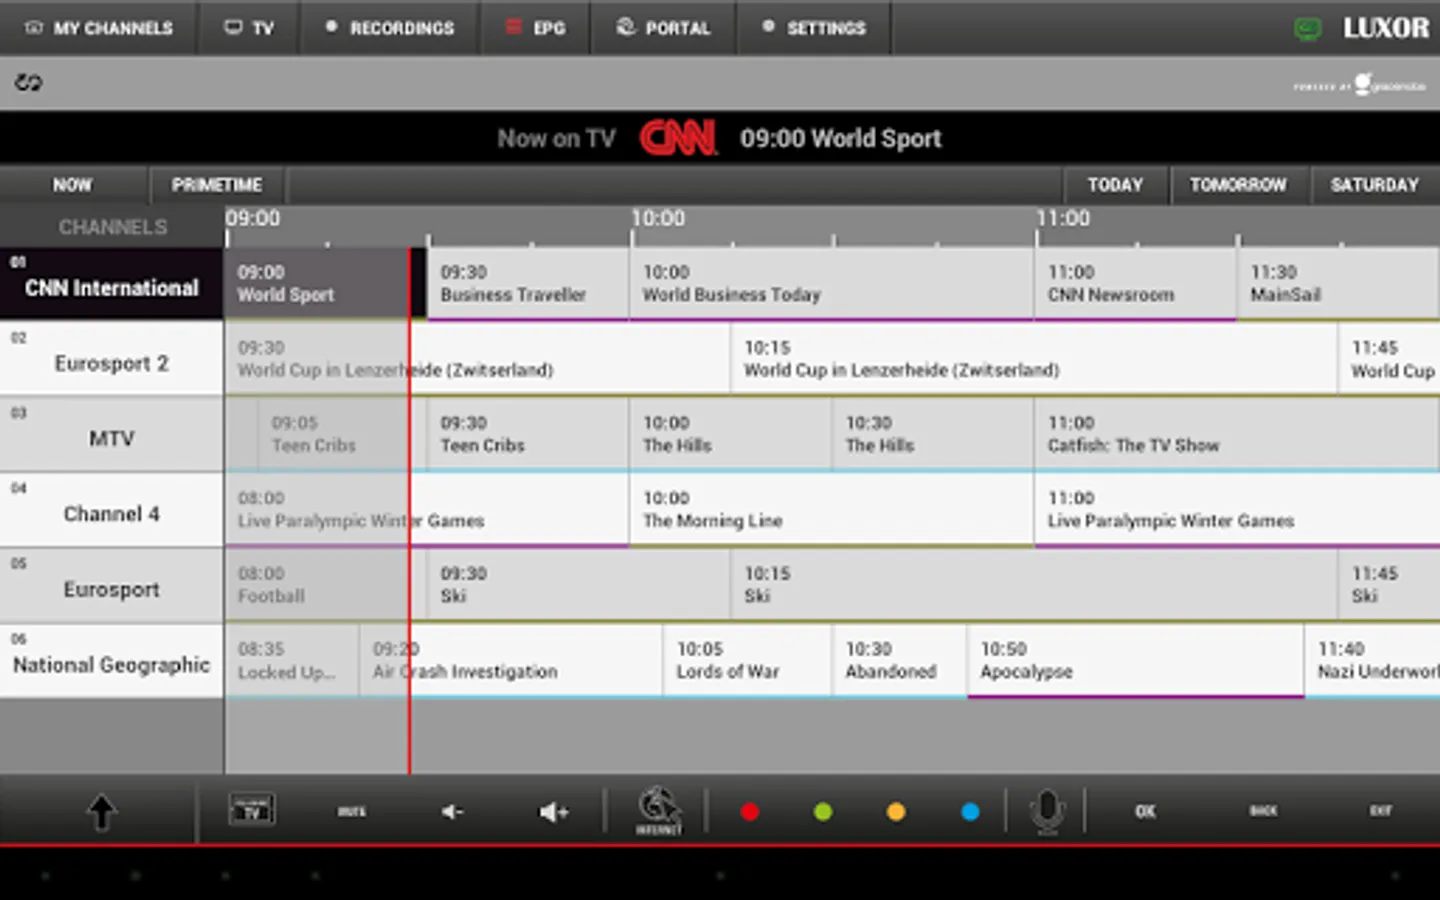The image size is (1440, 900).
Task: Click the green color button
Action: (x=823, y=812)
